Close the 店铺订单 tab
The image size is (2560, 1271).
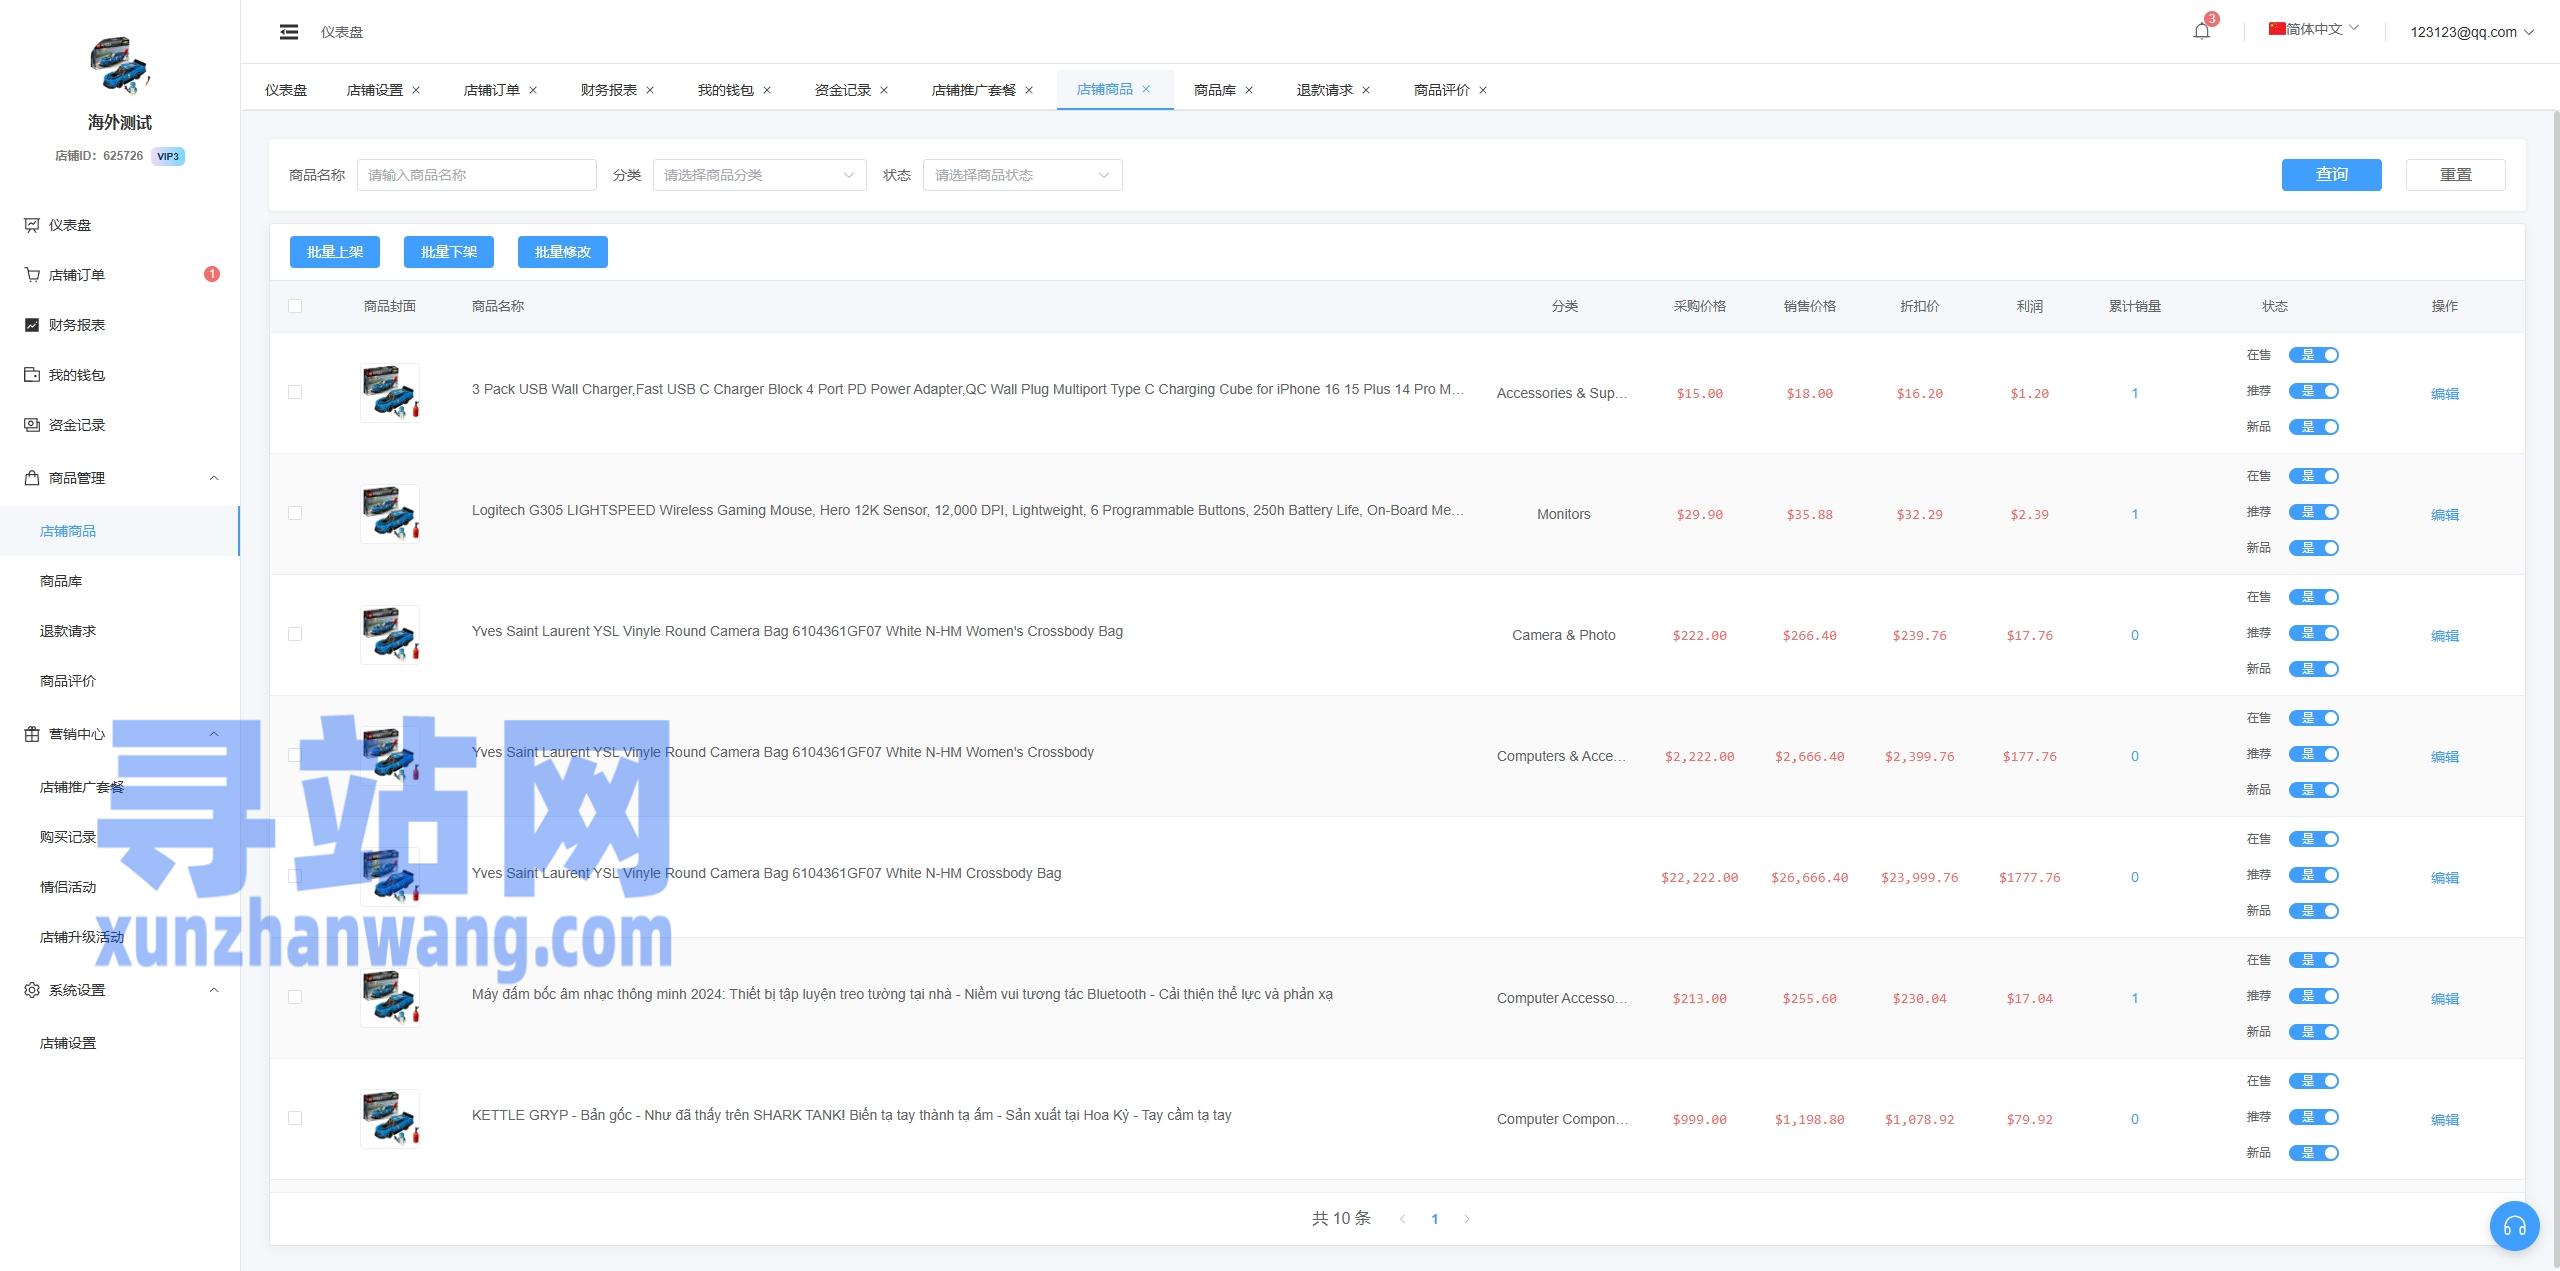[533, 90]
